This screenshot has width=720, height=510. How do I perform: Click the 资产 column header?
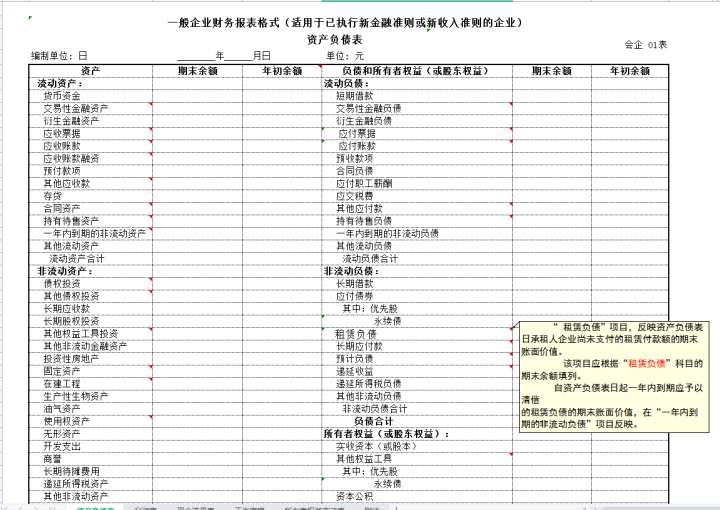coord(90,71)
